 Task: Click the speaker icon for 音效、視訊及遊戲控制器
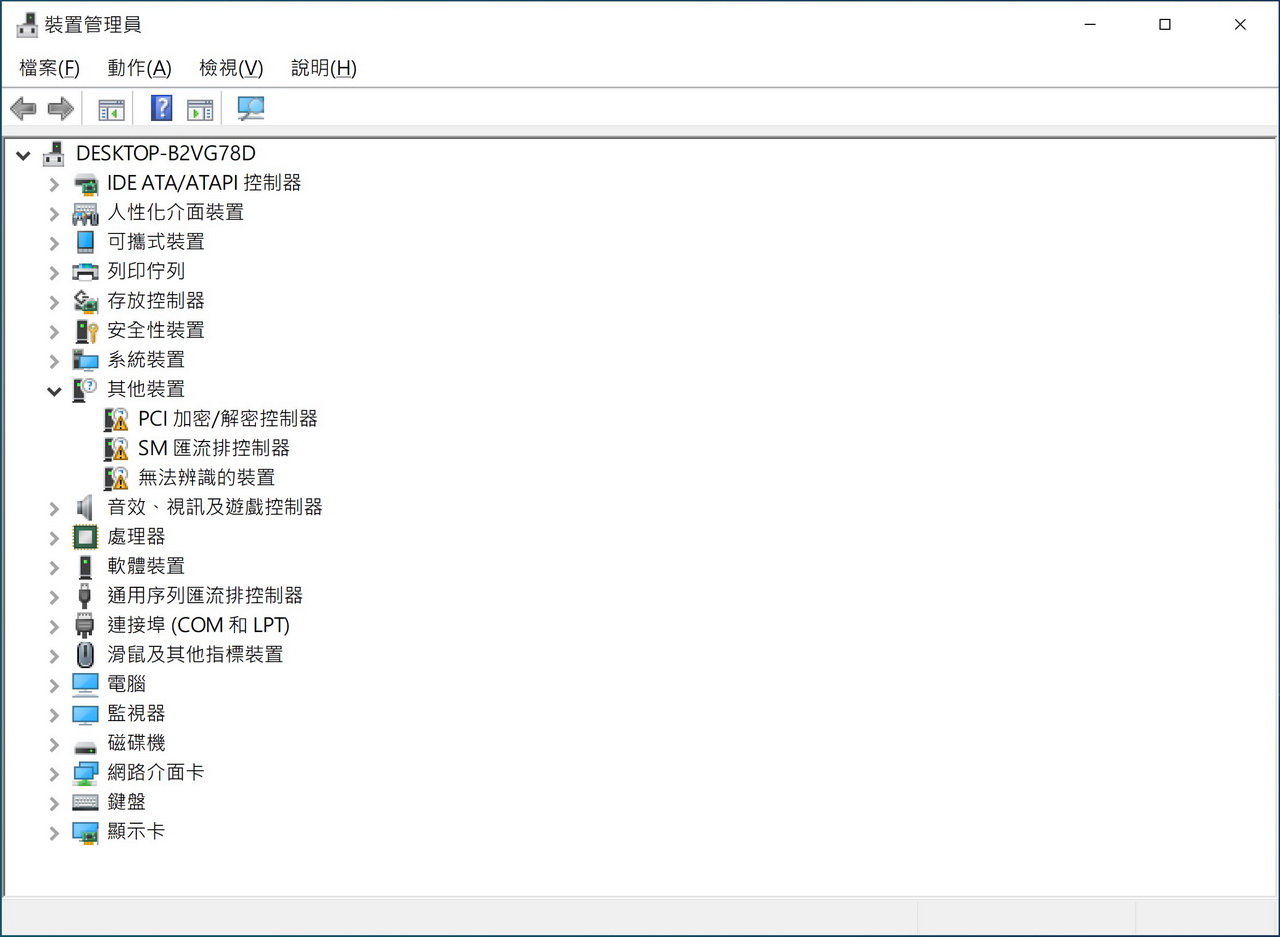click(86, 507)
